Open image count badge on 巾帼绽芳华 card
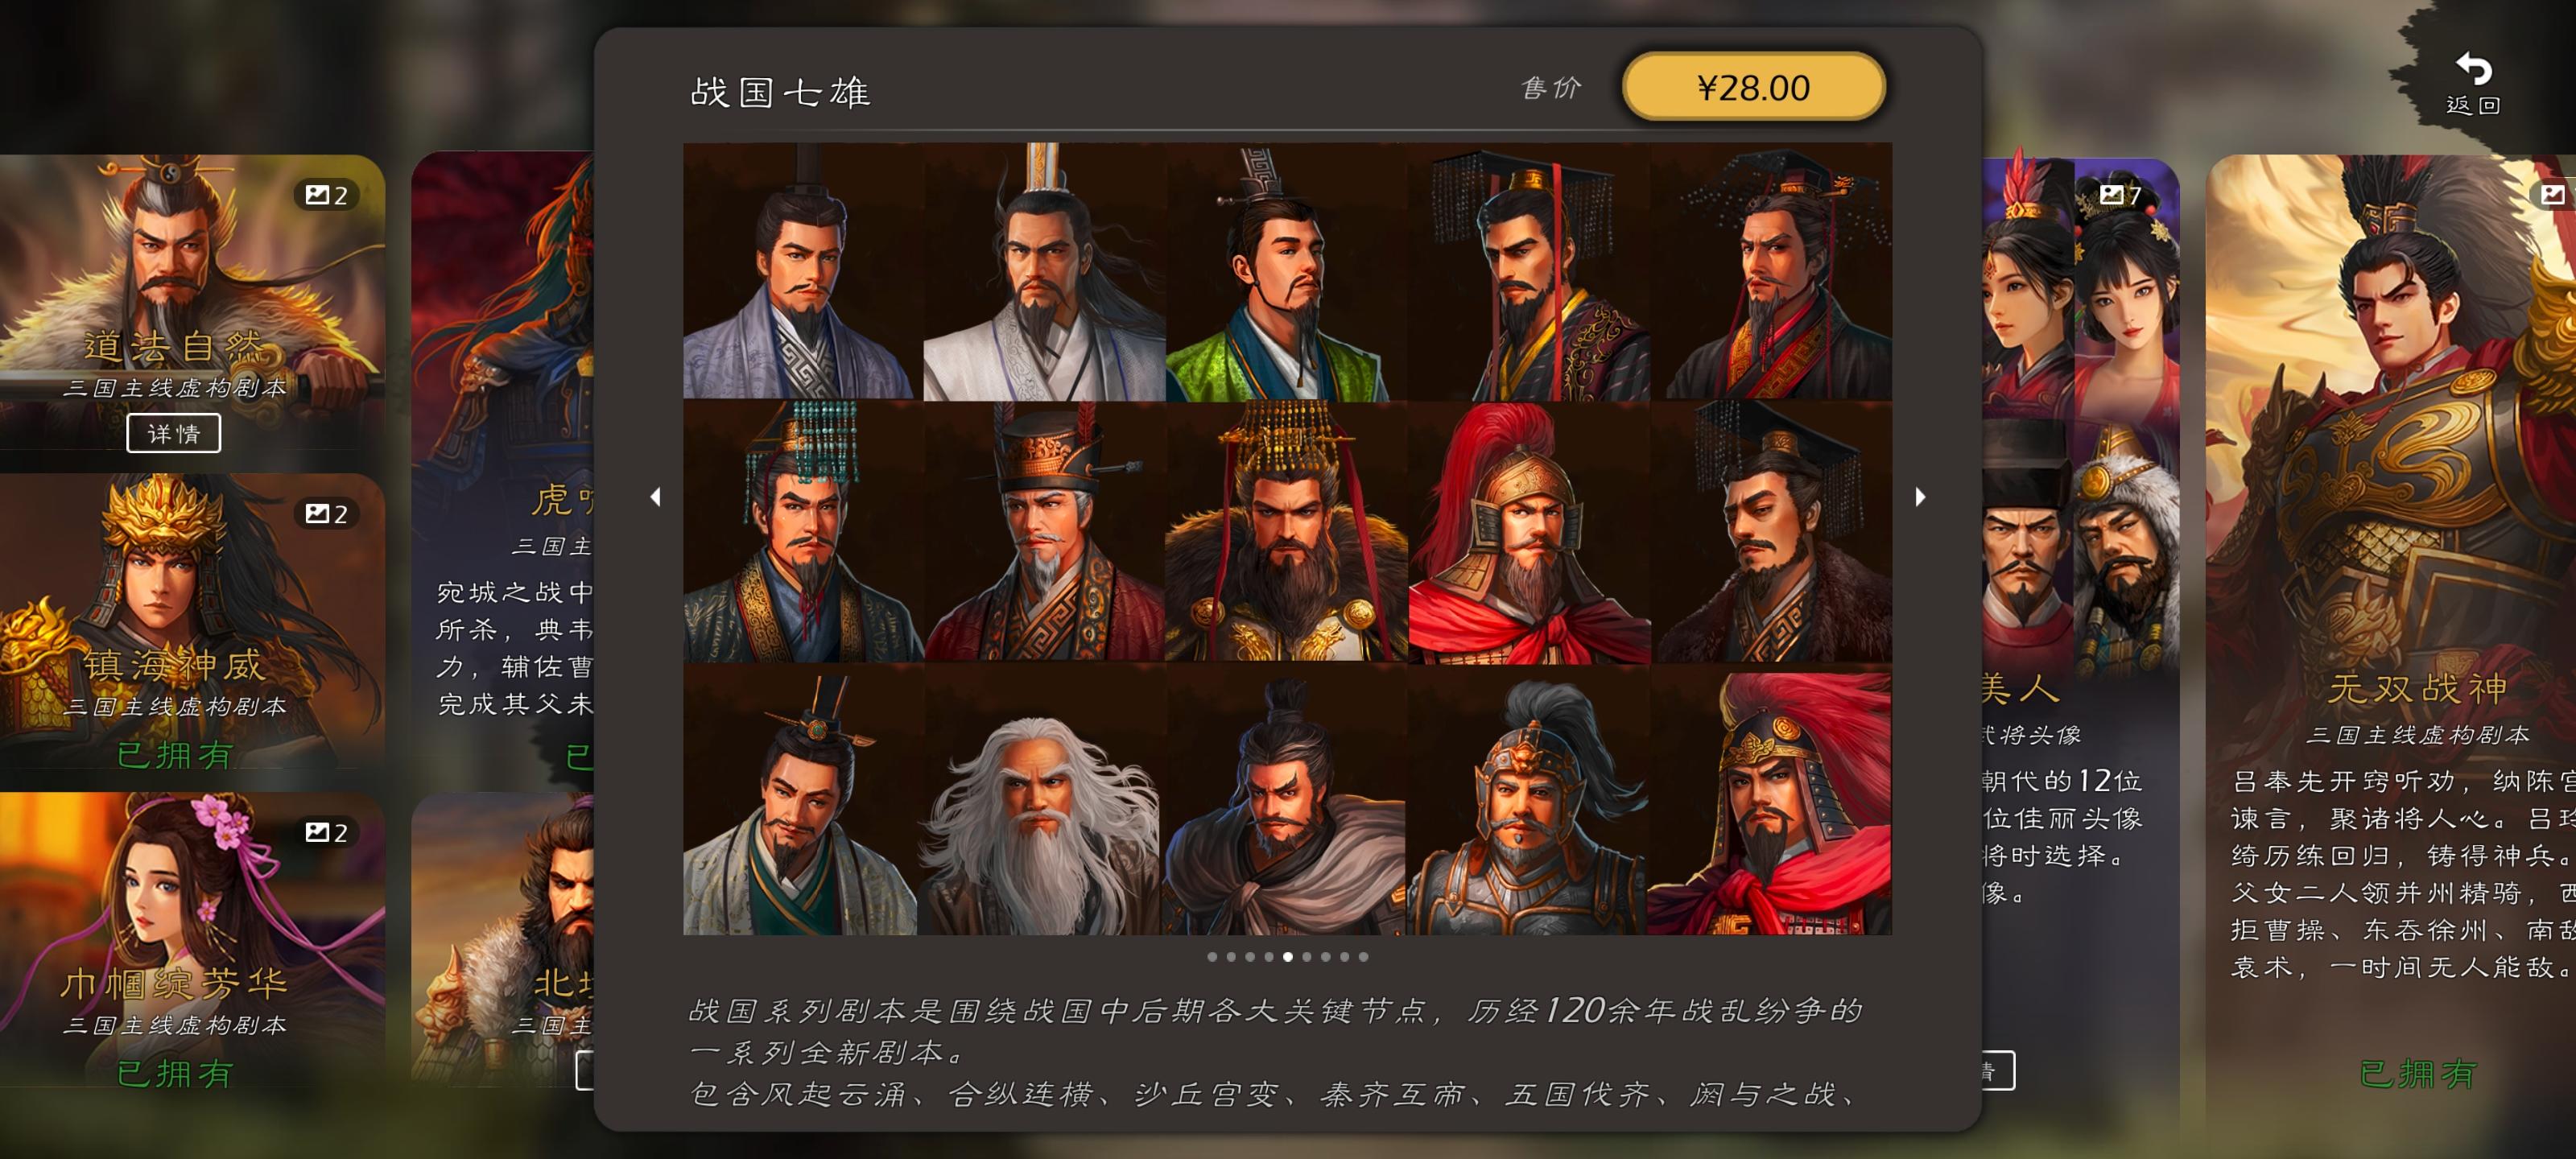 point(326,832)
